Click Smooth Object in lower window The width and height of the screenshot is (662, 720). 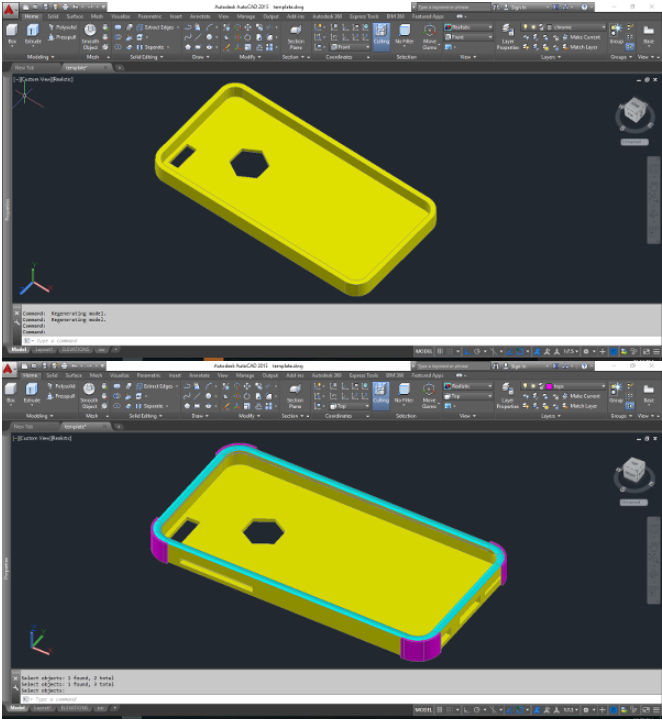click(89, 395)
